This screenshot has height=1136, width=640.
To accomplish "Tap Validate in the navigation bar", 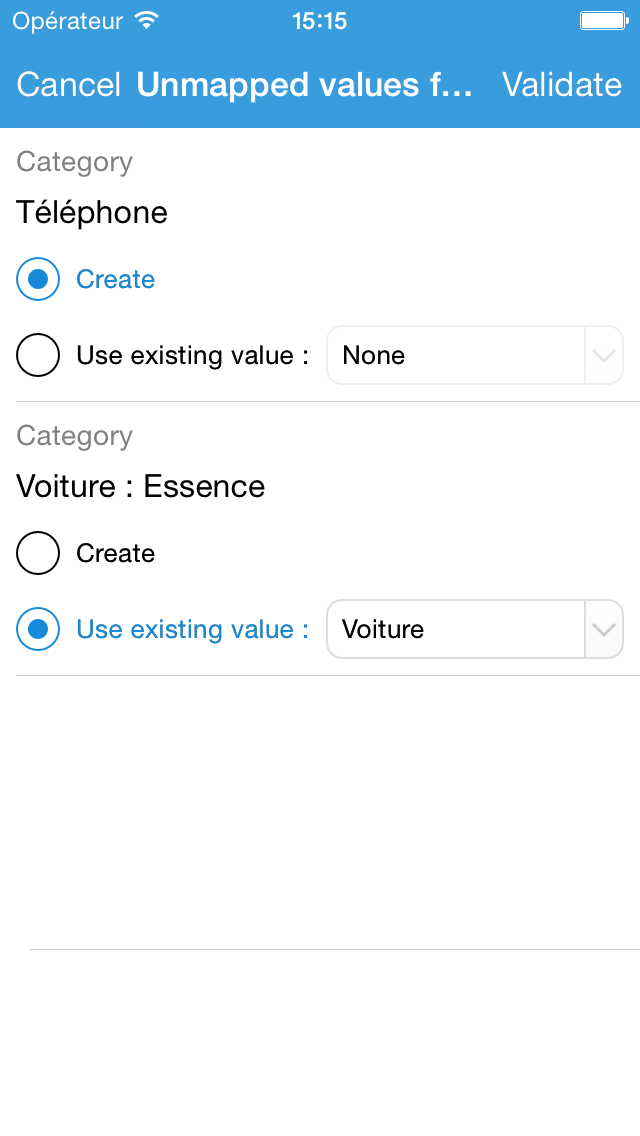I will tap(561, 85).
